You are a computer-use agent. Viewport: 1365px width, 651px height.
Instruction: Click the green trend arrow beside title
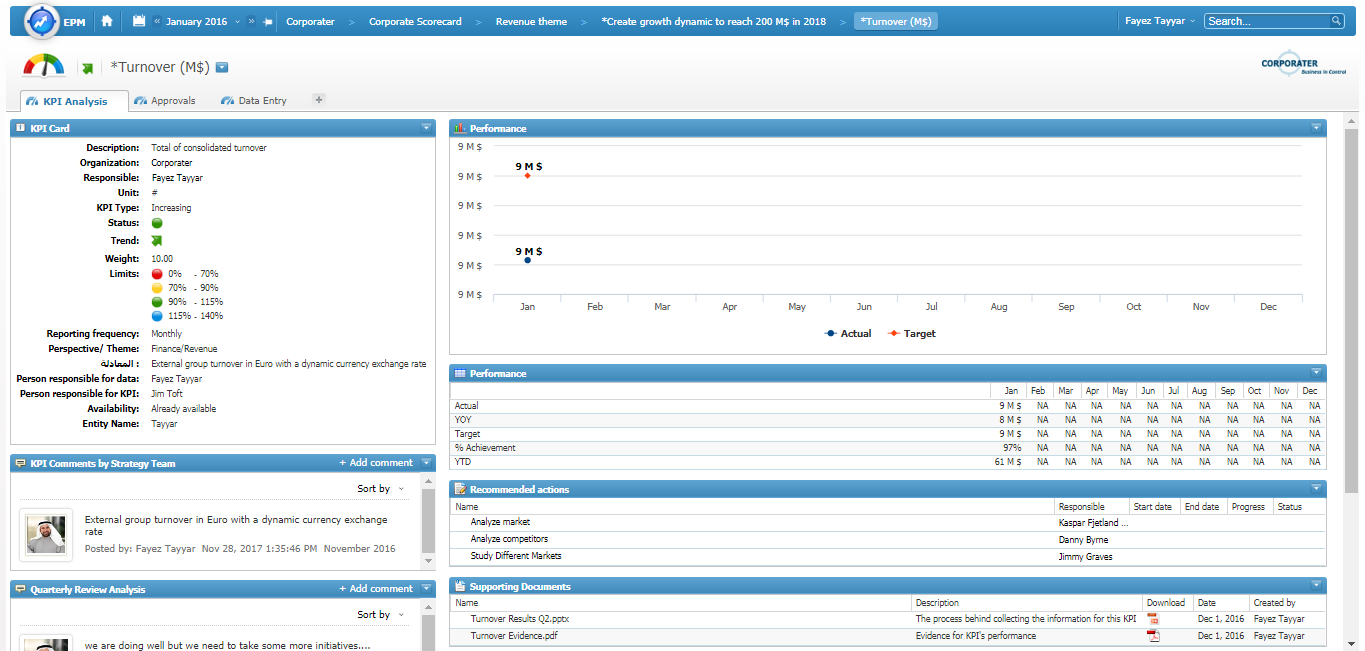[x=87, y=68]
